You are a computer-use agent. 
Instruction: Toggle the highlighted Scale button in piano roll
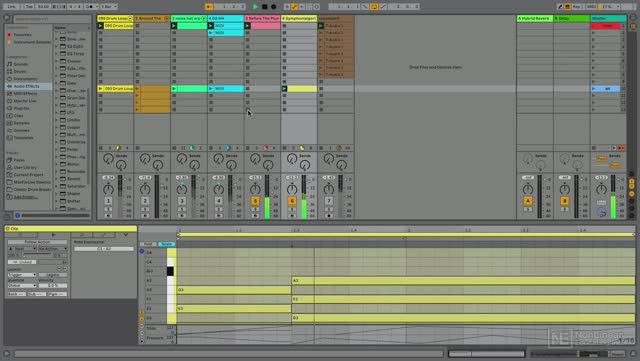pos(167,244)
